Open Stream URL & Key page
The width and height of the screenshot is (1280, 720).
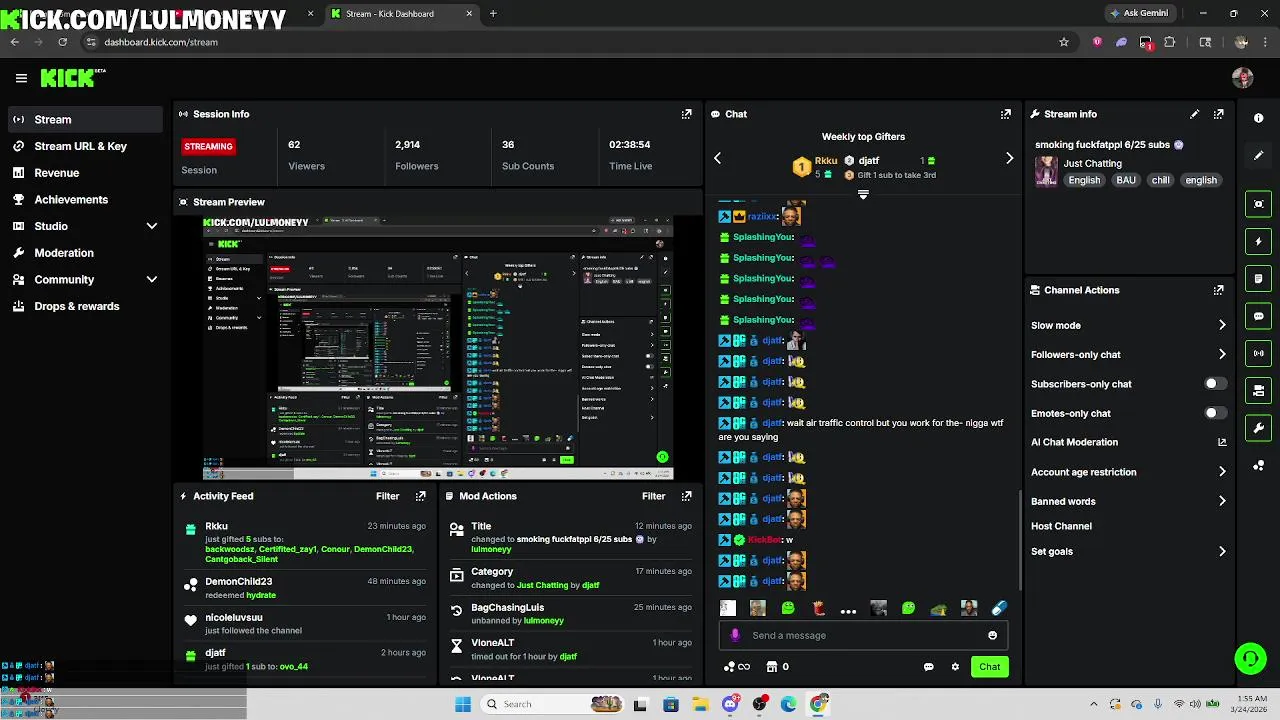pyautogui.click(x=85, y=146)
